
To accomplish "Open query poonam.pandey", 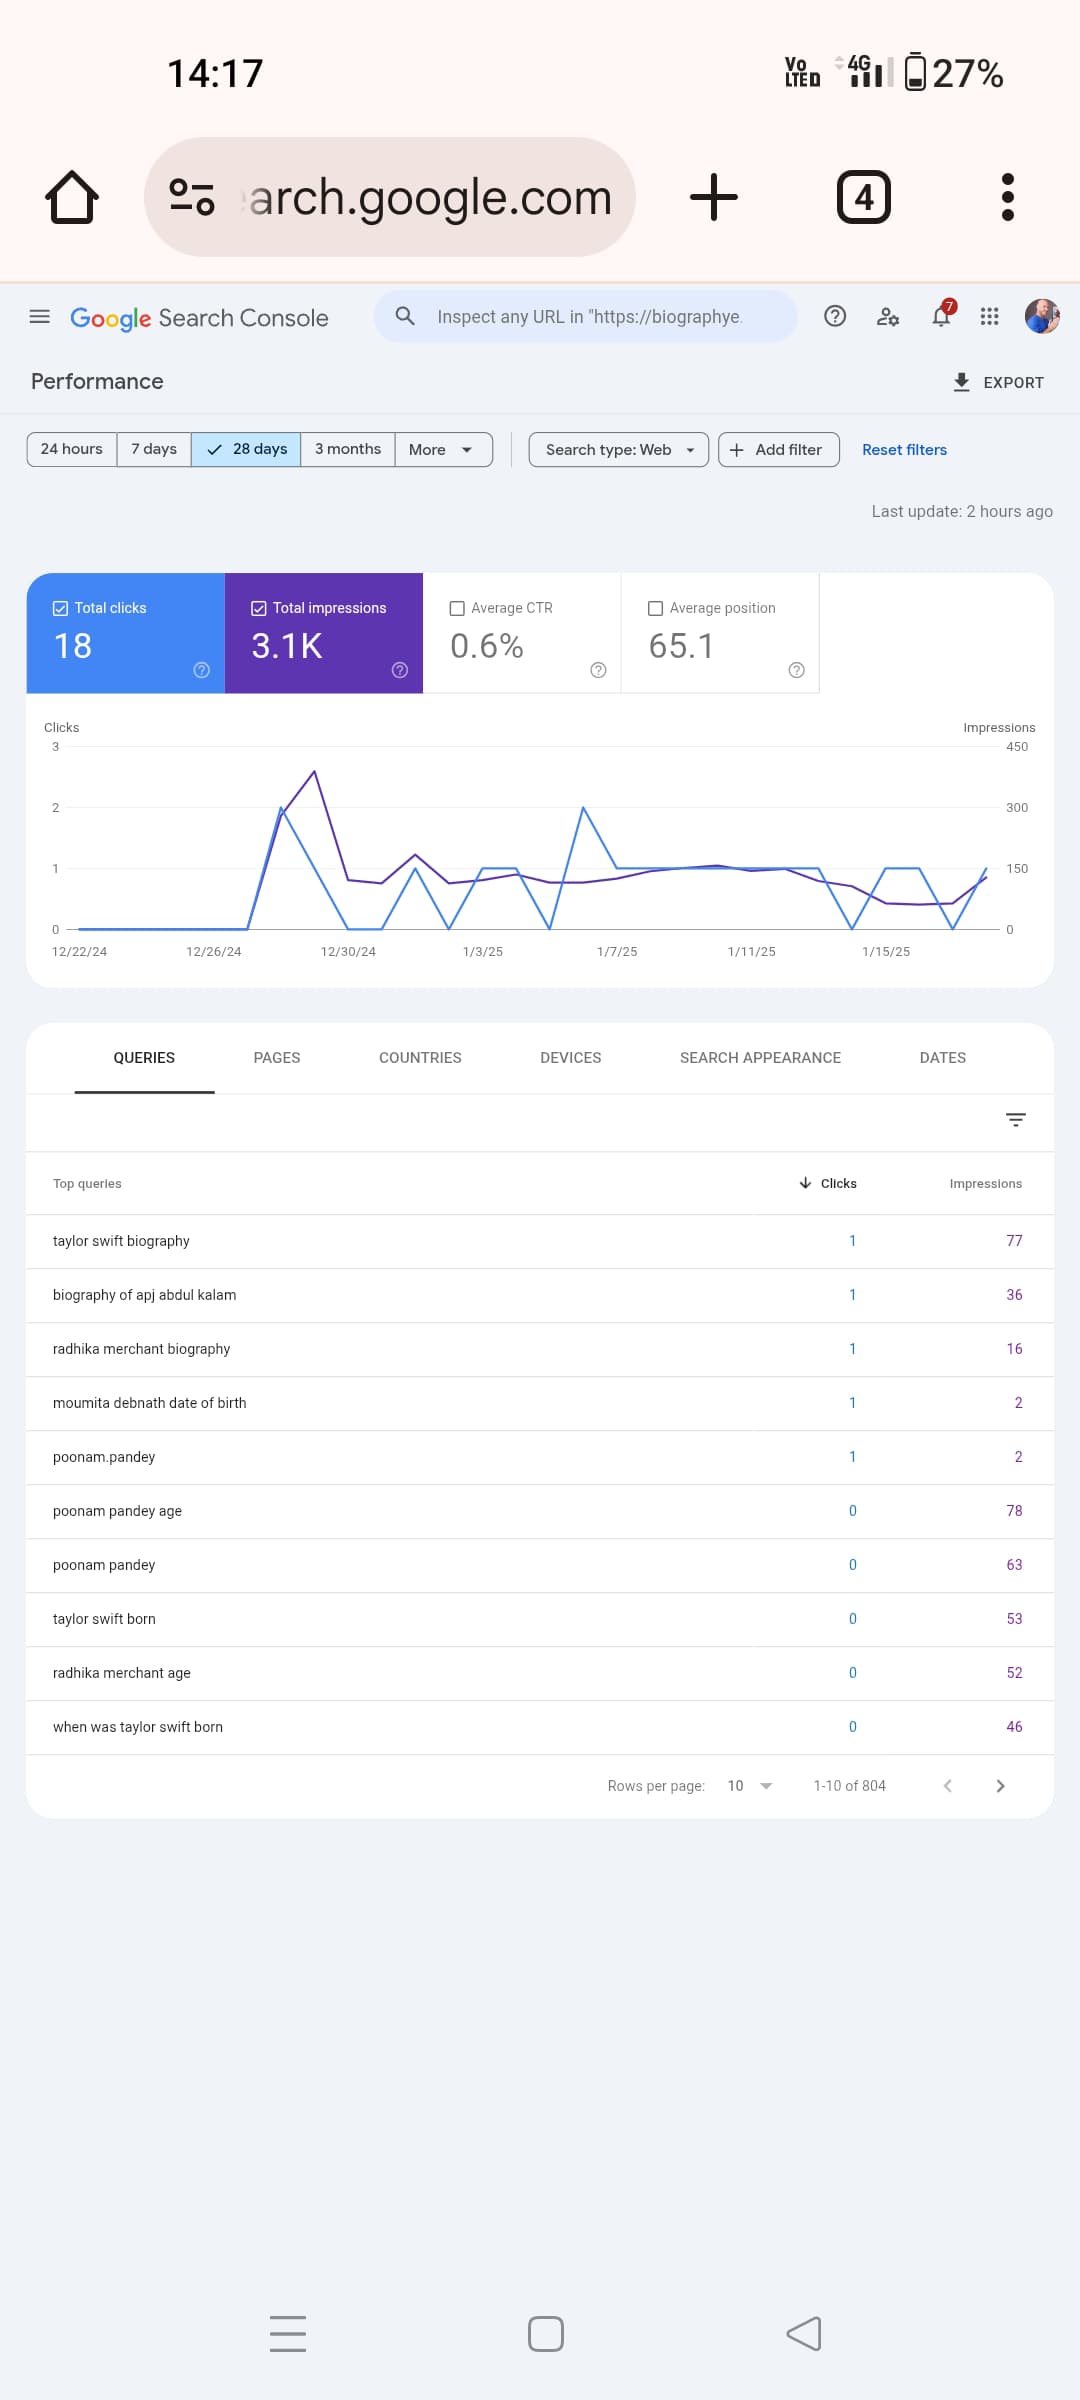I will [540, 1457].
